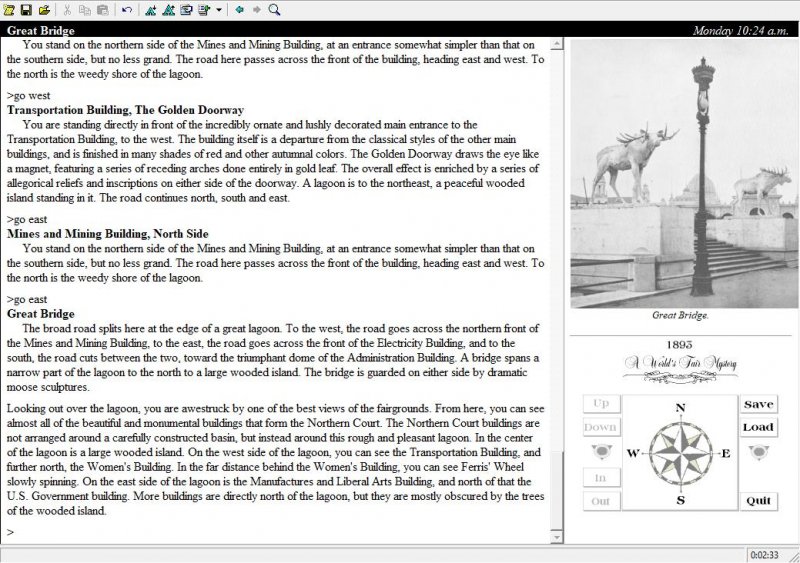
Task: Click the green-arrow document toolbar icon
Action: [x=204, y=10]
